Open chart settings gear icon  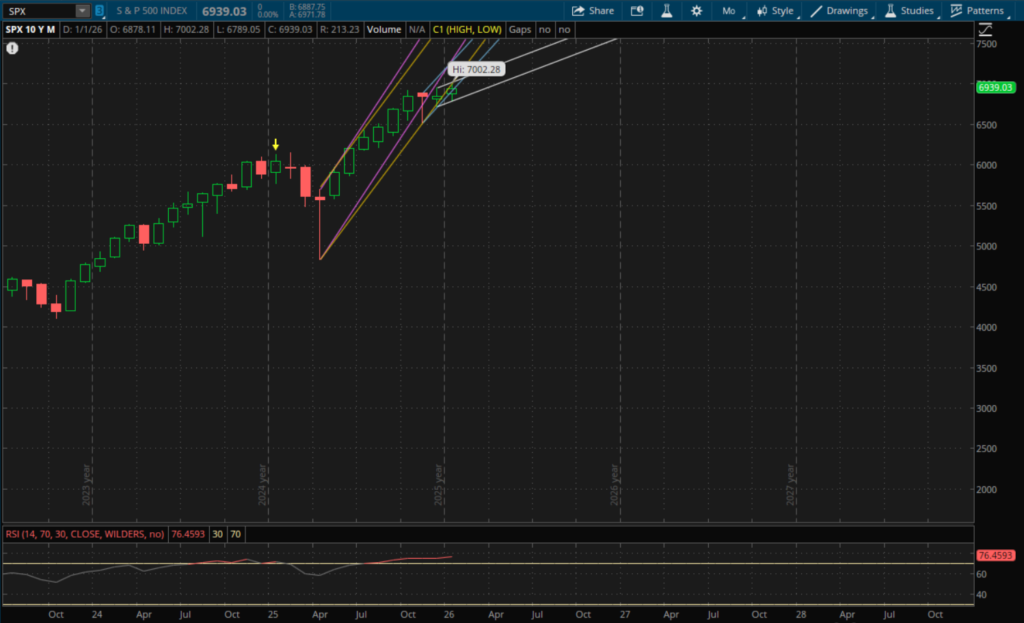696,11
